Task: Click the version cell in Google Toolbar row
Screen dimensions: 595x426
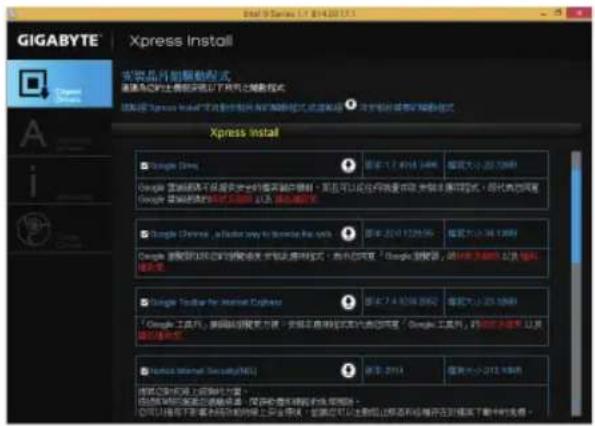Action: (x=403, y=302)
